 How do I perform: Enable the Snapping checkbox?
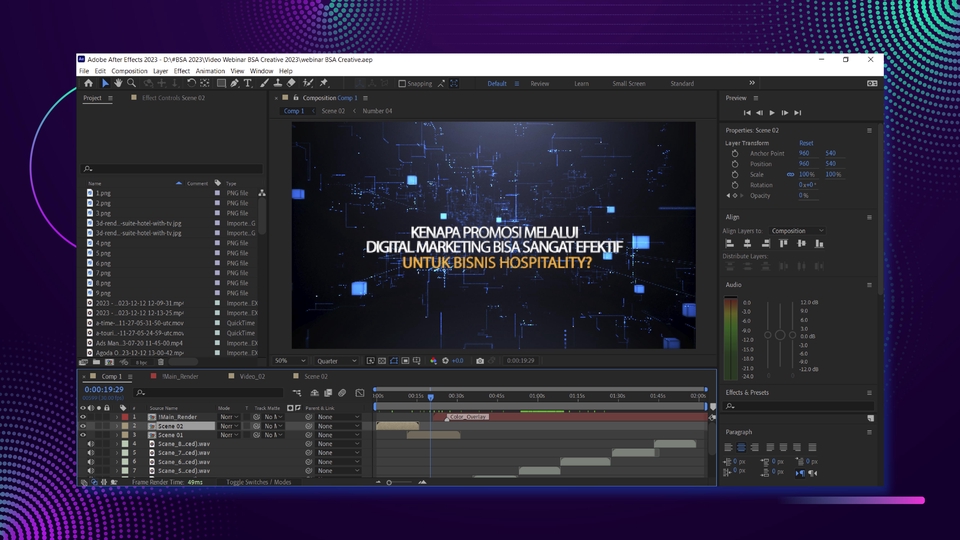(x=402, y=84)
